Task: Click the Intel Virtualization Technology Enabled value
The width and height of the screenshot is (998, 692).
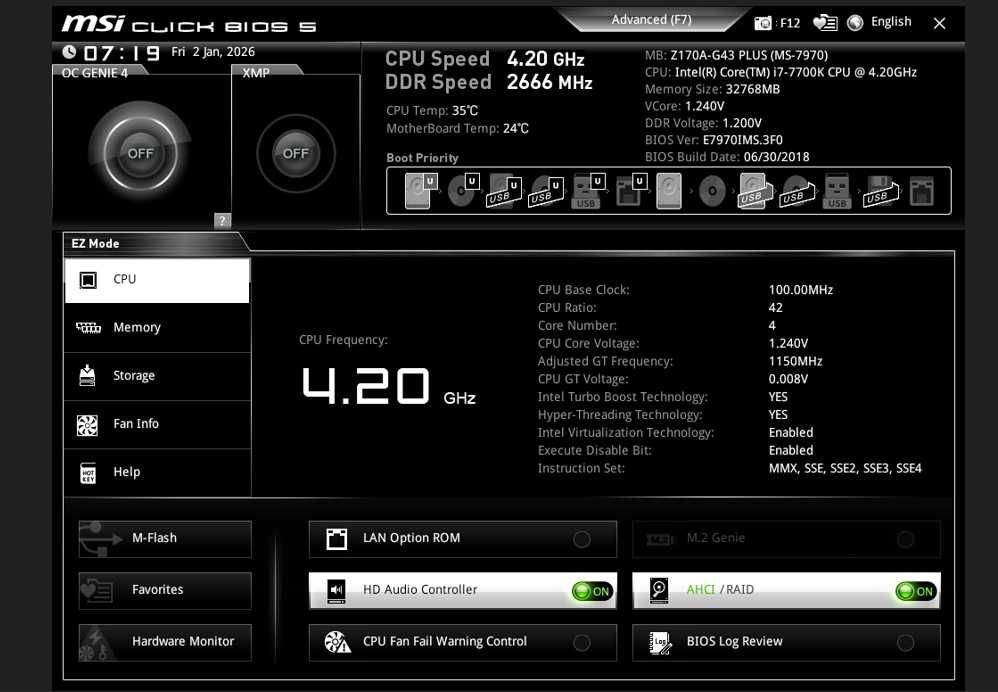Action: (x=791, y=432)
